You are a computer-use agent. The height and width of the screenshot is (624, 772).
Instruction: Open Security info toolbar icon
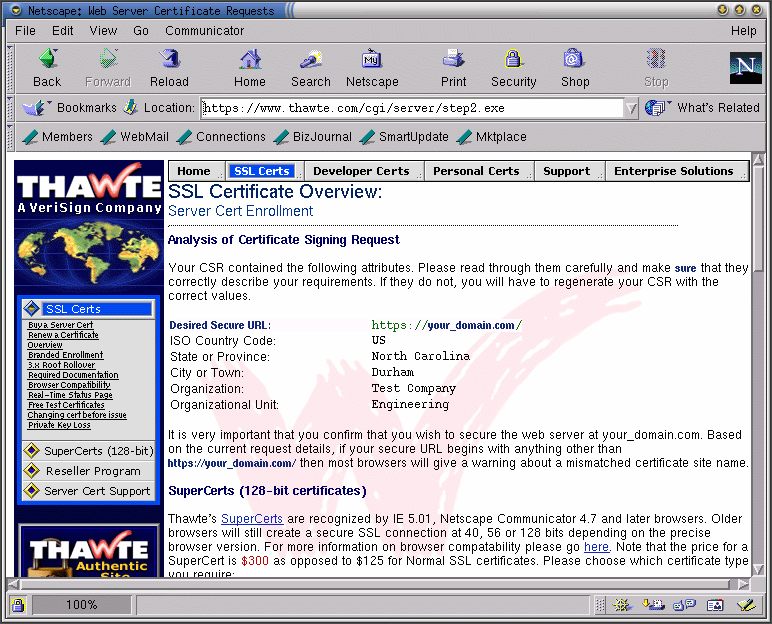tap(513, 67)
